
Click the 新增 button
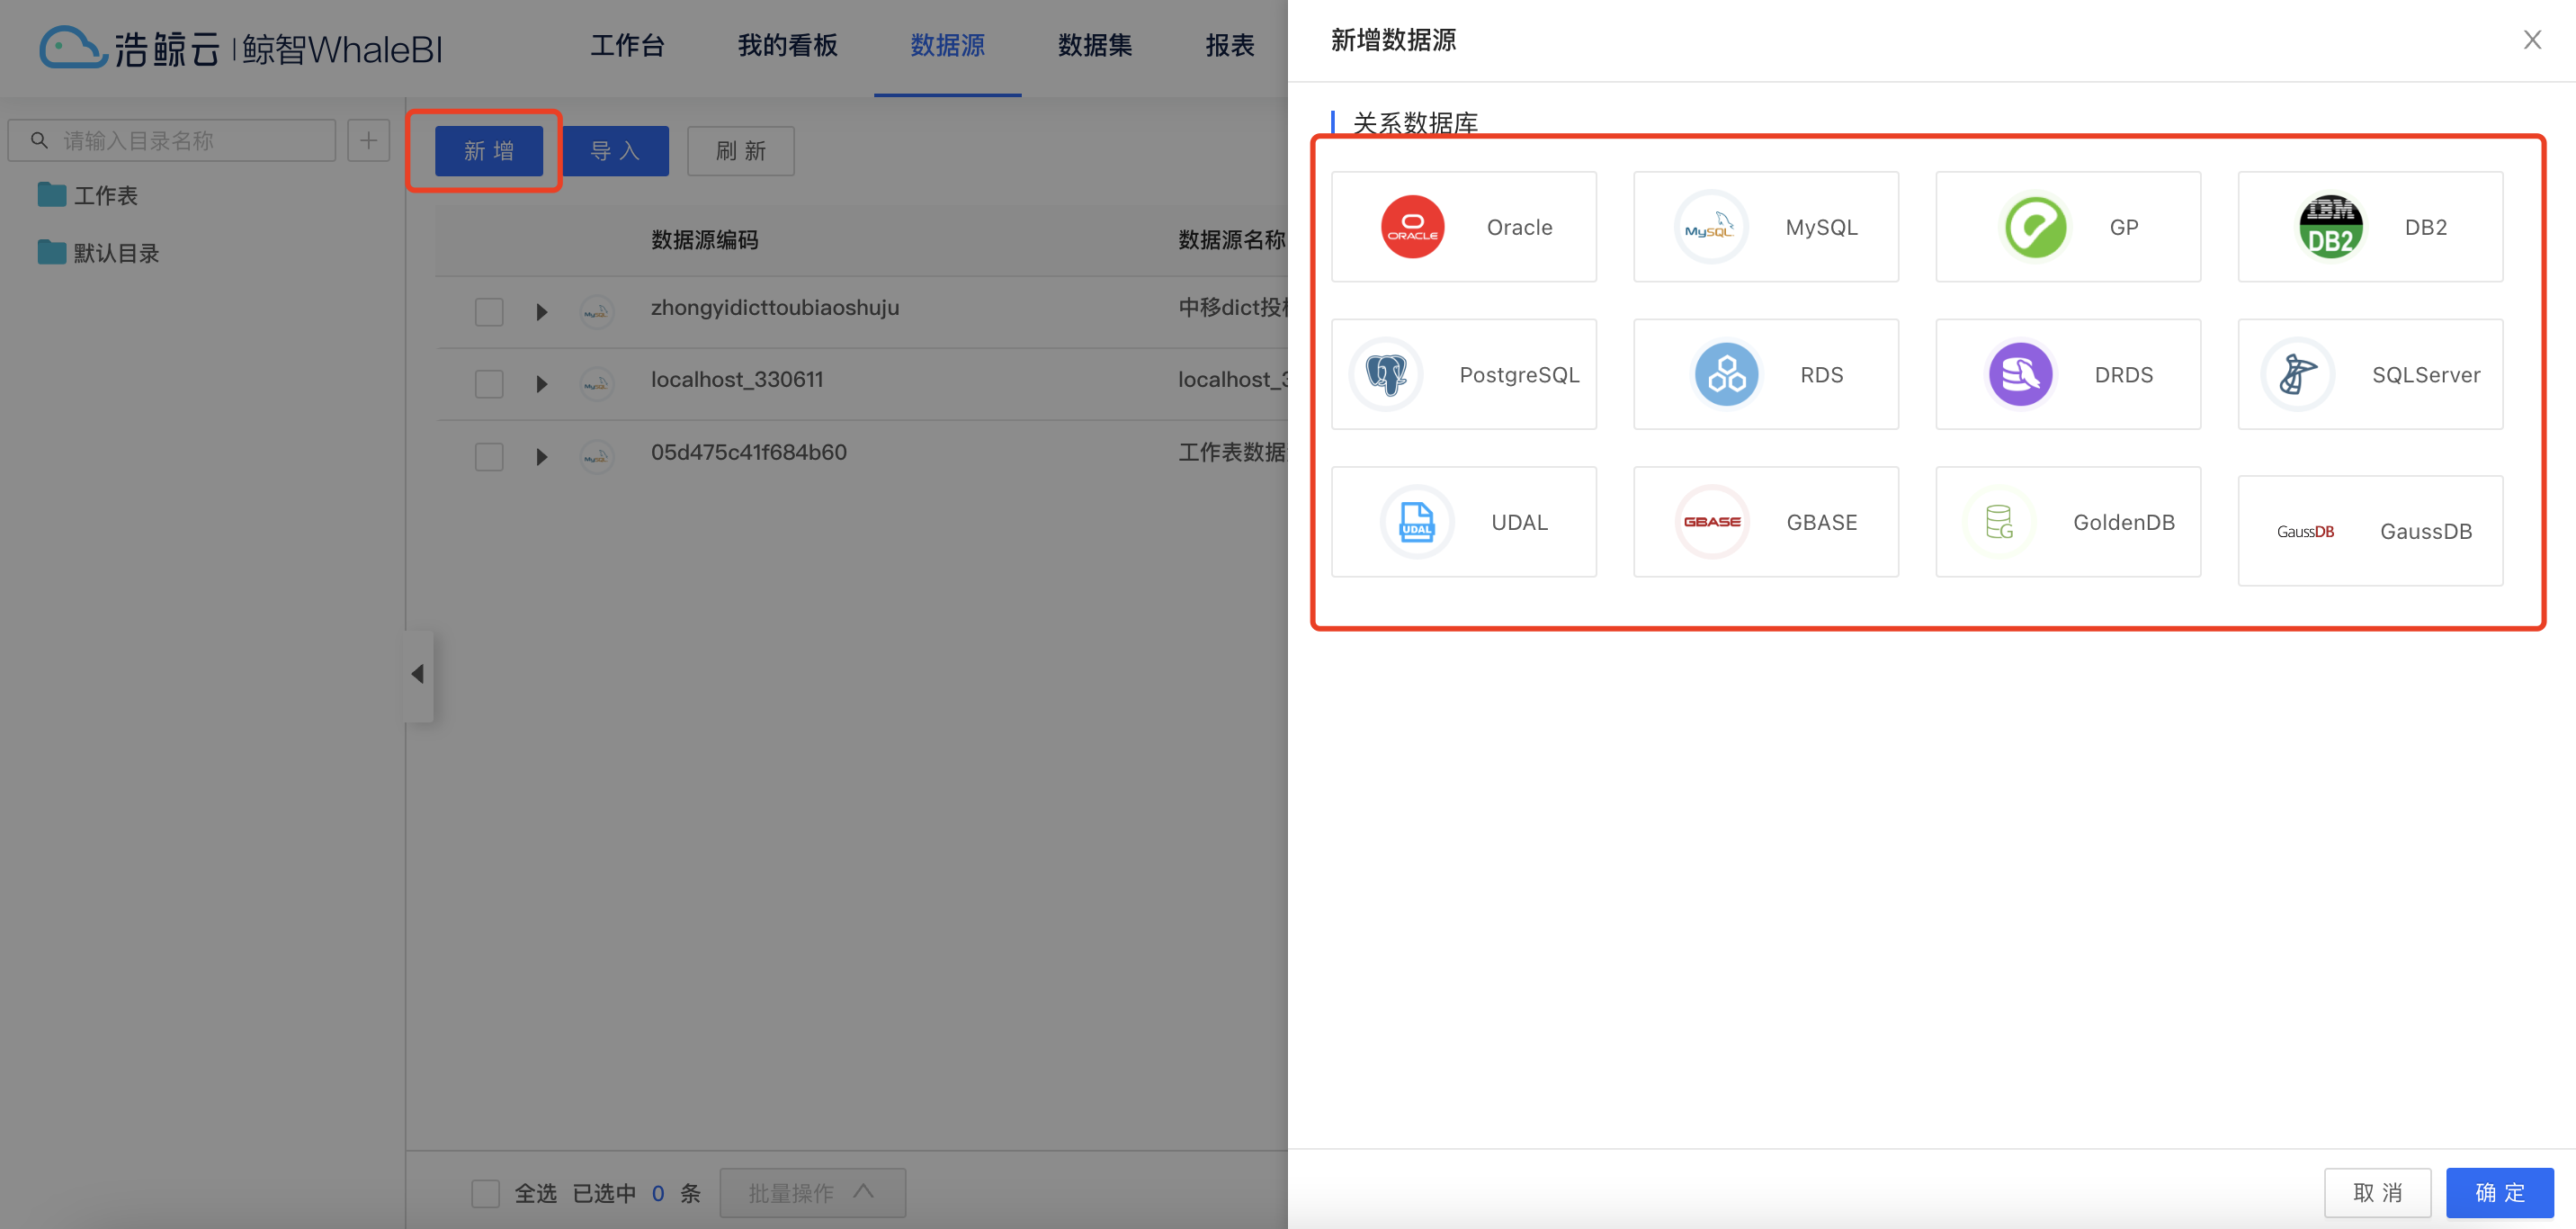(x=489, y=151)
